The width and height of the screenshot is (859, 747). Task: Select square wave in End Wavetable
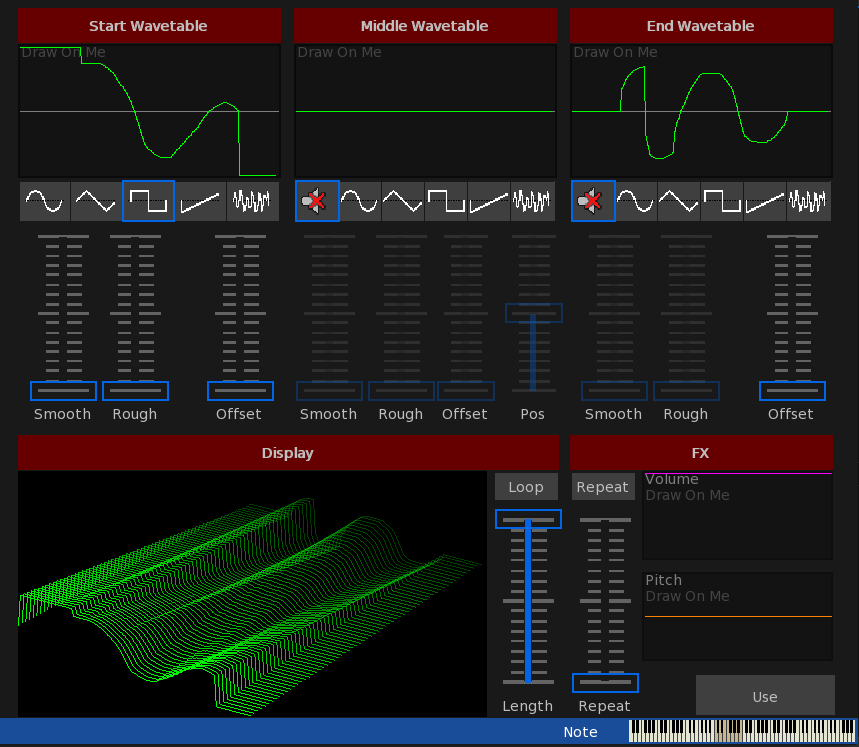[x=722, y=201]
